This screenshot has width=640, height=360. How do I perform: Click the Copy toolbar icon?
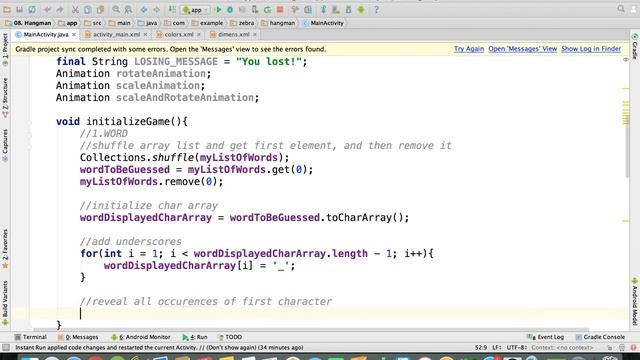click(88, 9)
